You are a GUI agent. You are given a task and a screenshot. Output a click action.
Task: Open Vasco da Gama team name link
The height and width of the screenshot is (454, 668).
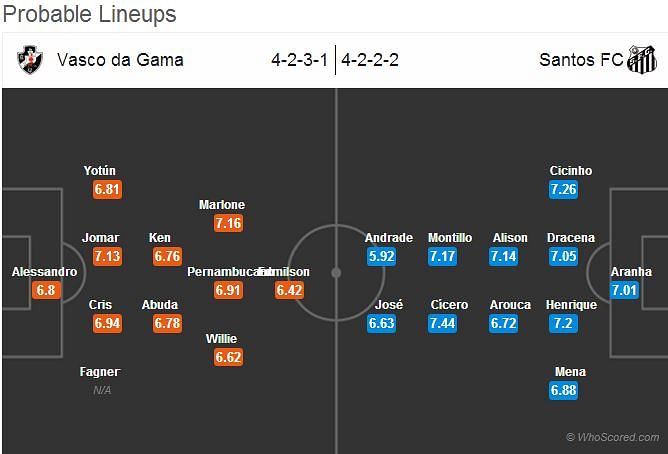pos(120,60)
